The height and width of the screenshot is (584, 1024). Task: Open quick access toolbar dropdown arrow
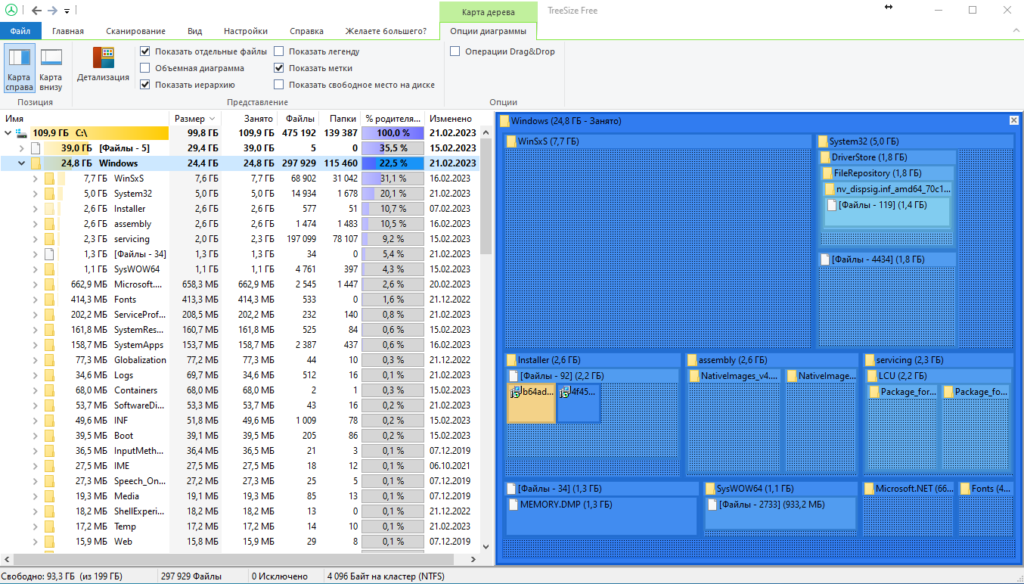pyautogui.click(x=67, y=11)
